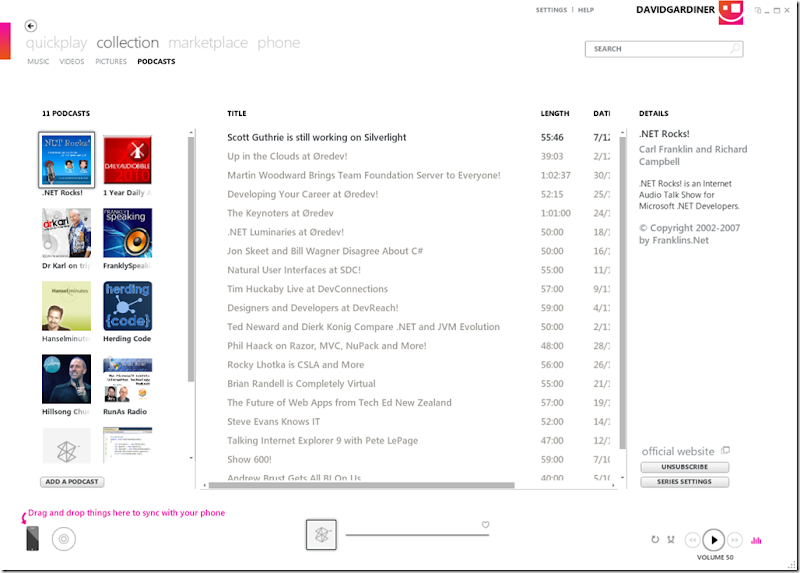Click the UNSUBSCRIBE button
This screenshot has width=800, height=573.
684,467
